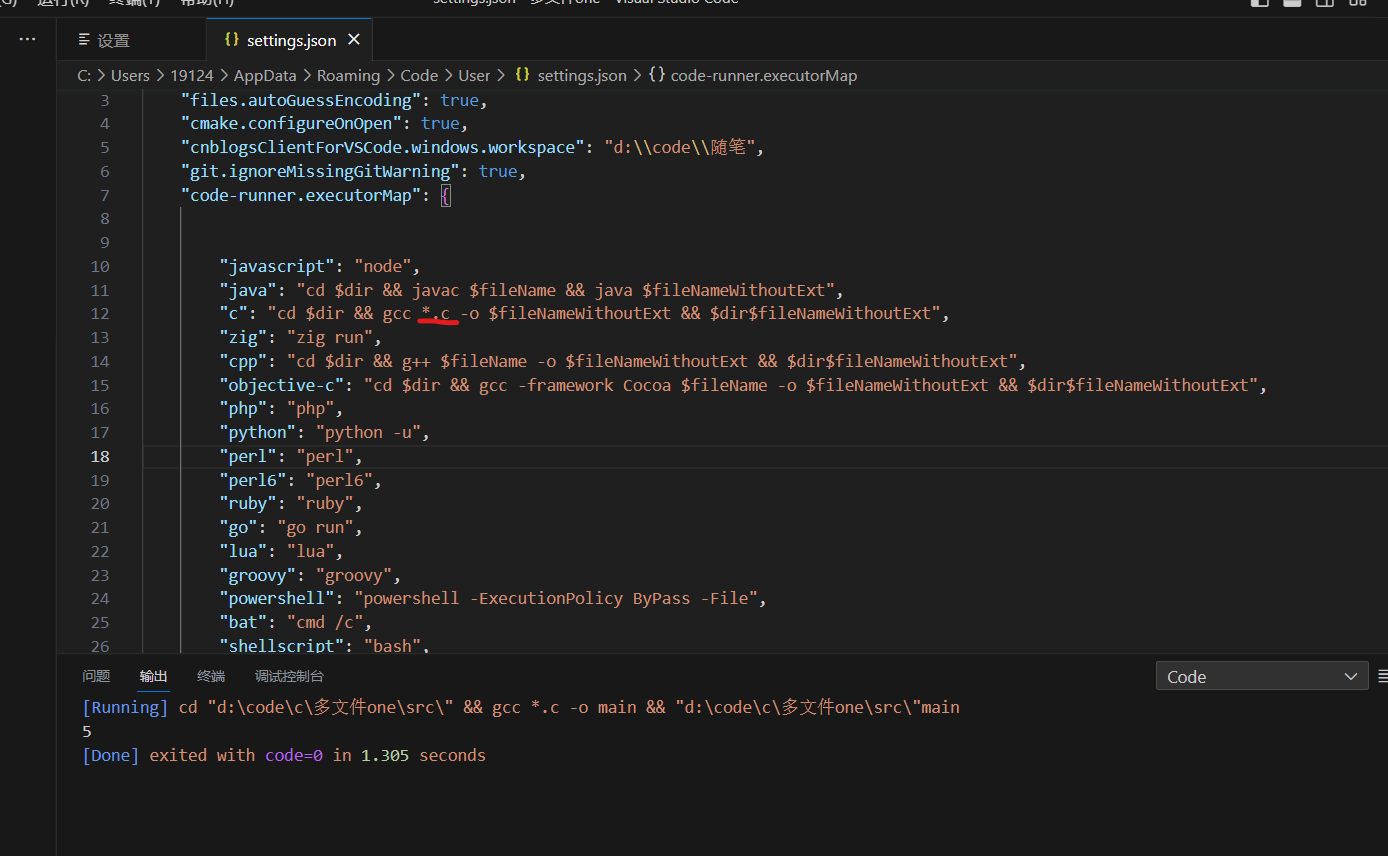Open the sidebar more actions ellipsis
This screenshot has width=1388, height=856.
pos(27,40)
